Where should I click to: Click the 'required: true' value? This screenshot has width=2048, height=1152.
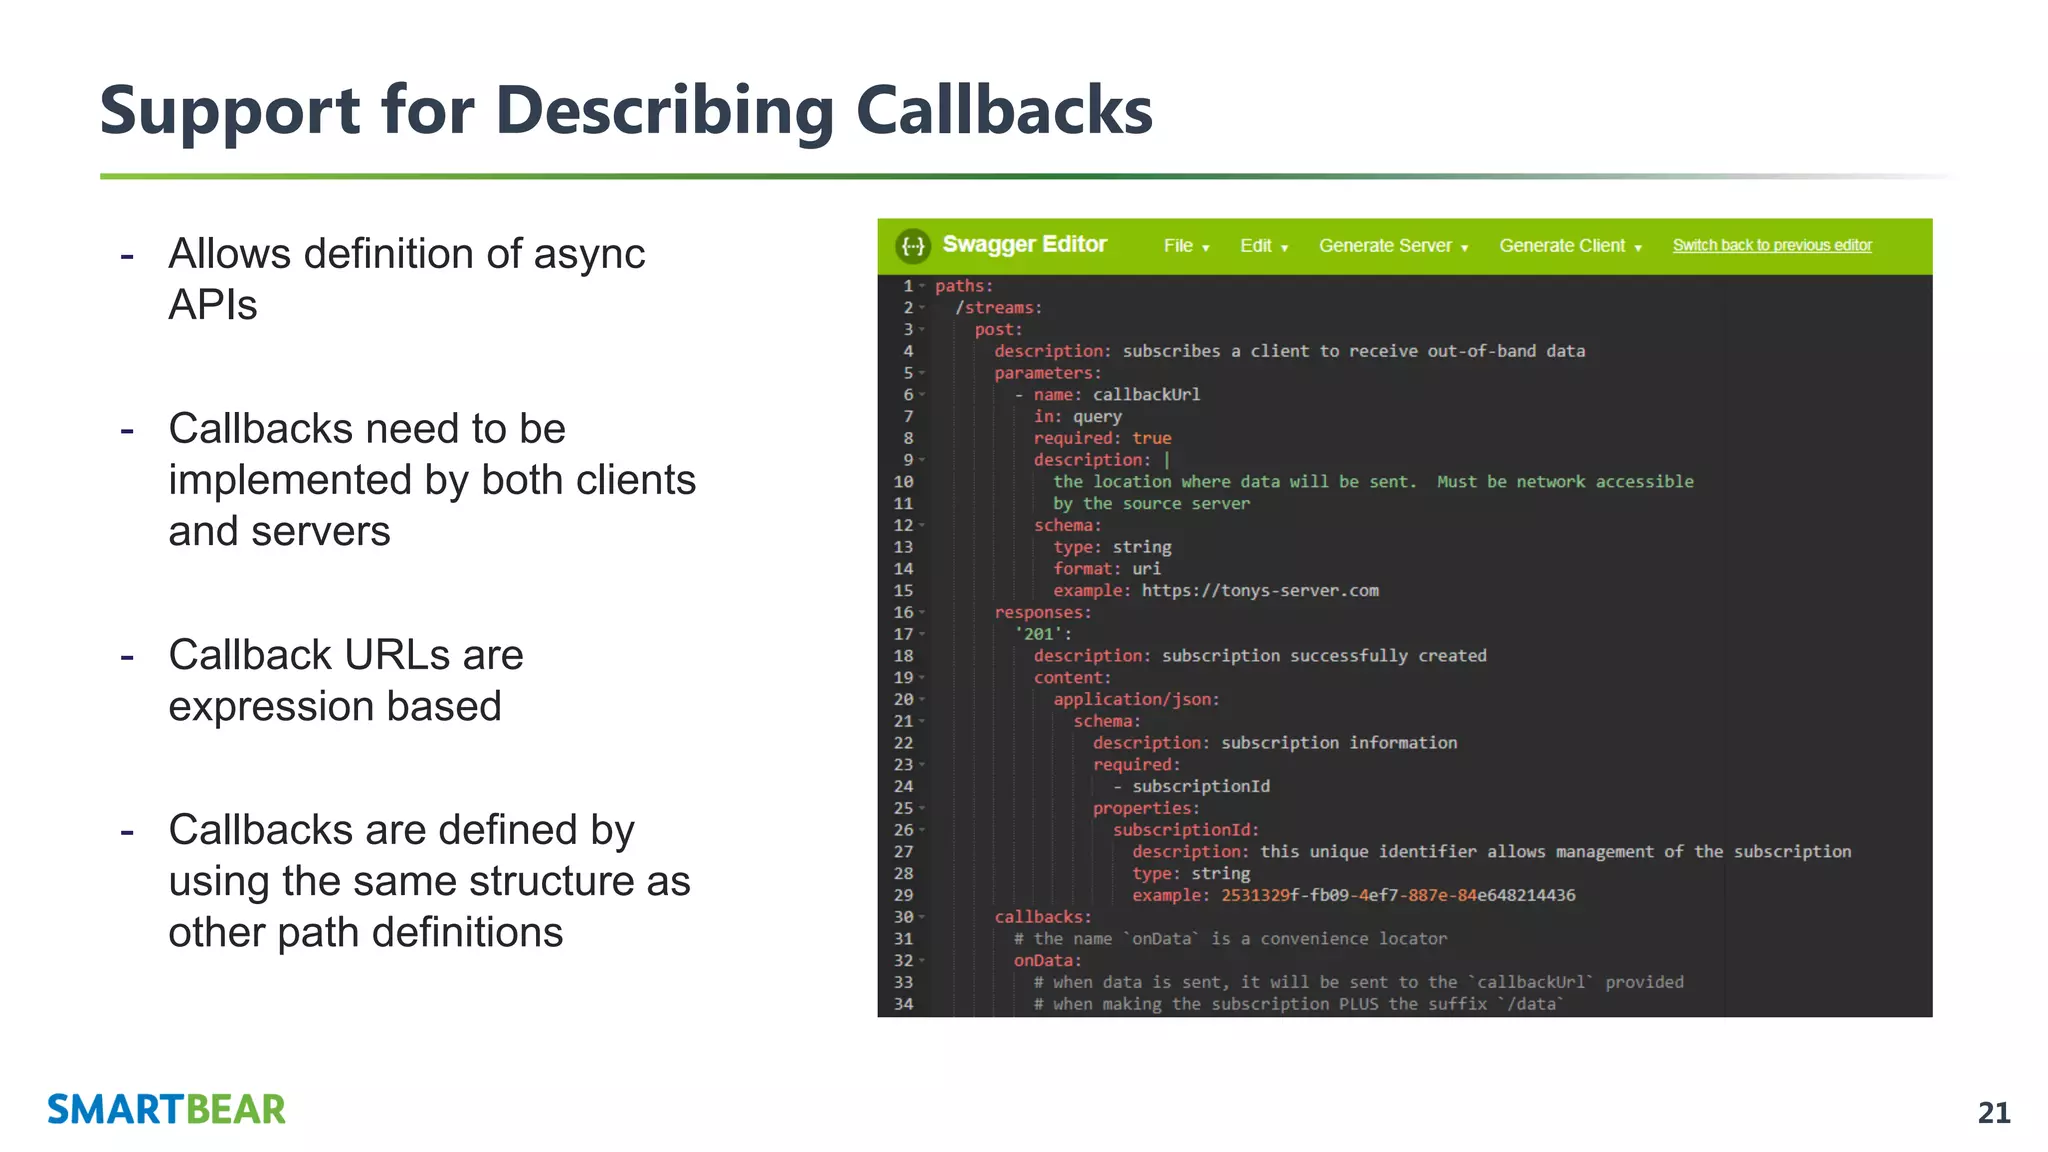(x=1152, y=439)
